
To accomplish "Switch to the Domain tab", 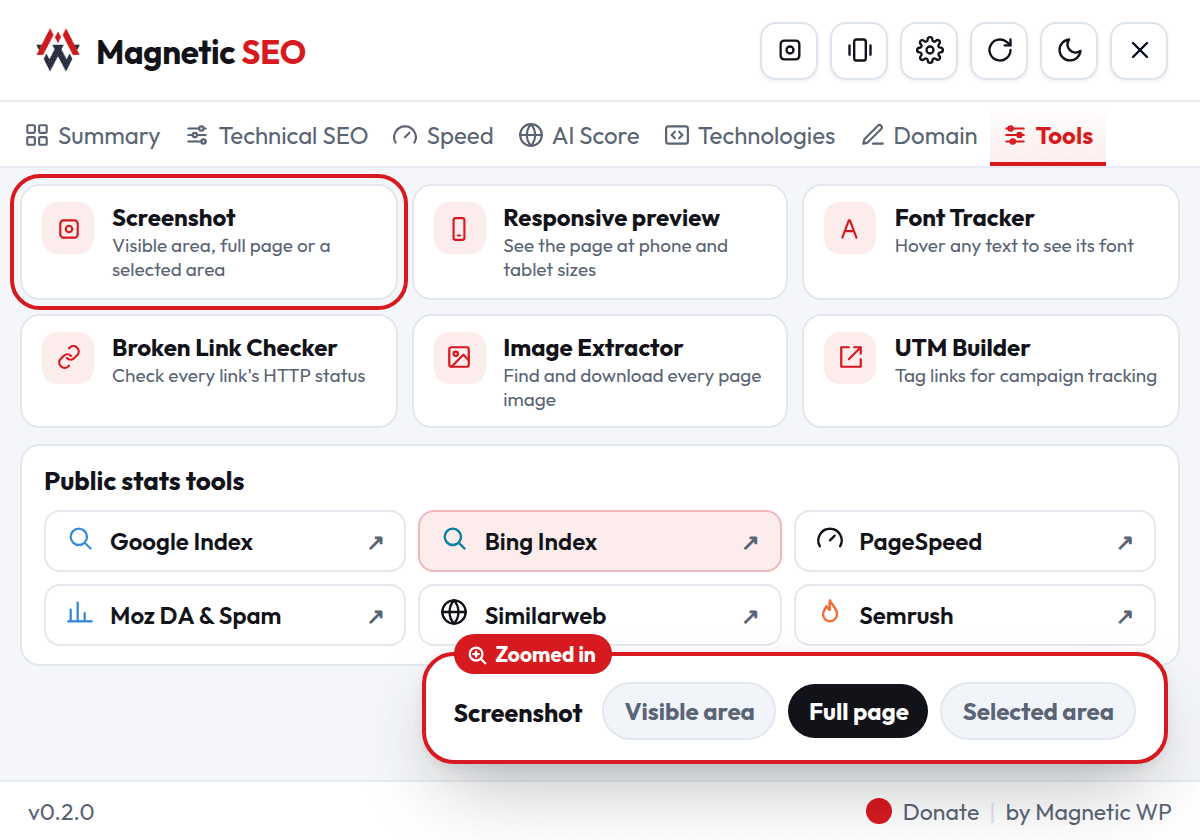I will [x=919, y=136].
